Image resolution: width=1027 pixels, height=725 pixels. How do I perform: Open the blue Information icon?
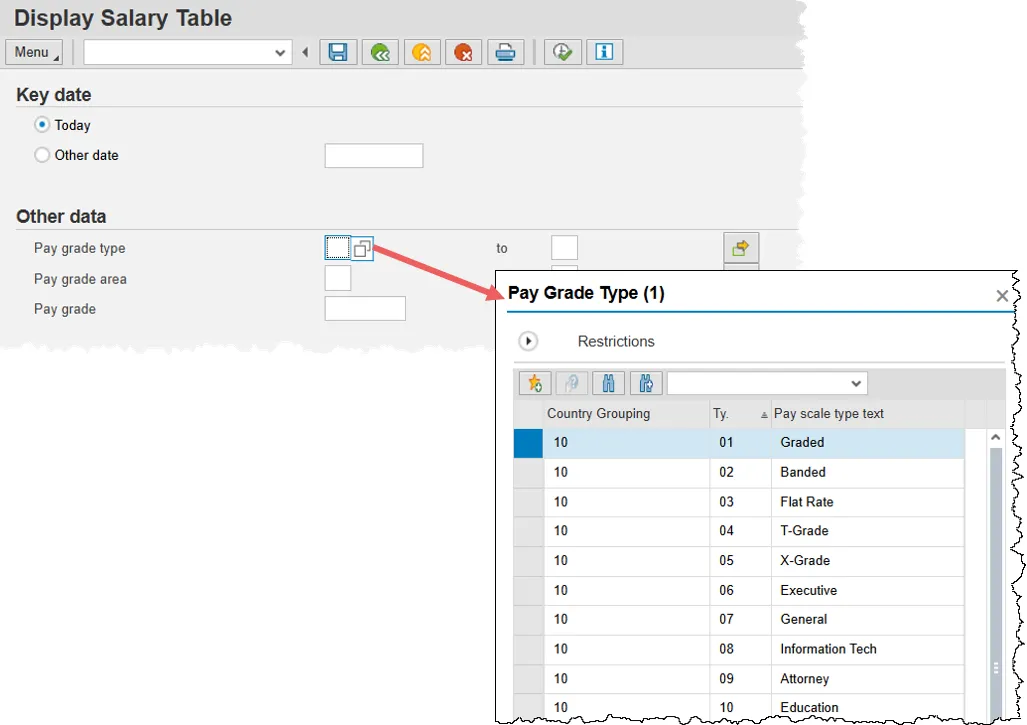pyautogui.click(x=604, y=52)
